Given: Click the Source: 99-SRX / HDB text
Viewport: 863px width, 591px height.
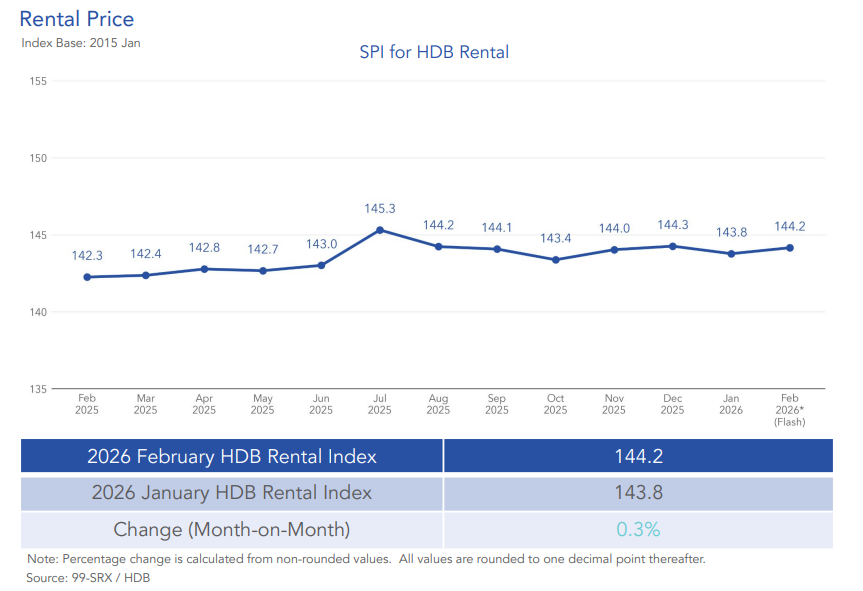Looking at the screenshot, I should pos(88,578).
